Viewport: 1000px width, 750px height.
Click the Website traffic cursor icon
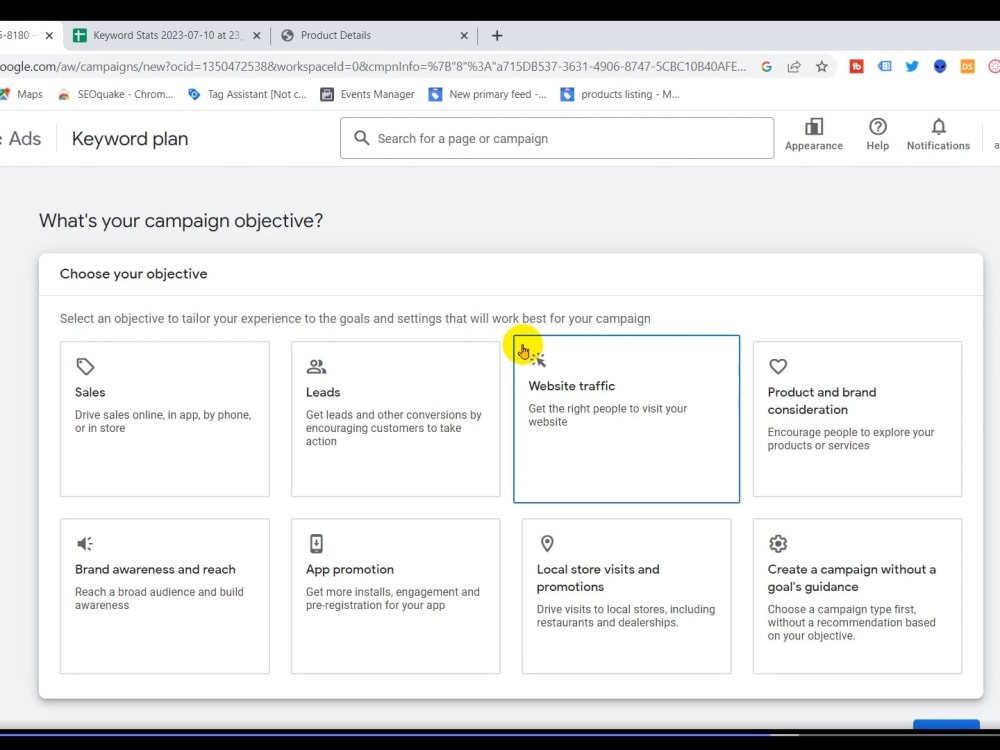(538, 360)
